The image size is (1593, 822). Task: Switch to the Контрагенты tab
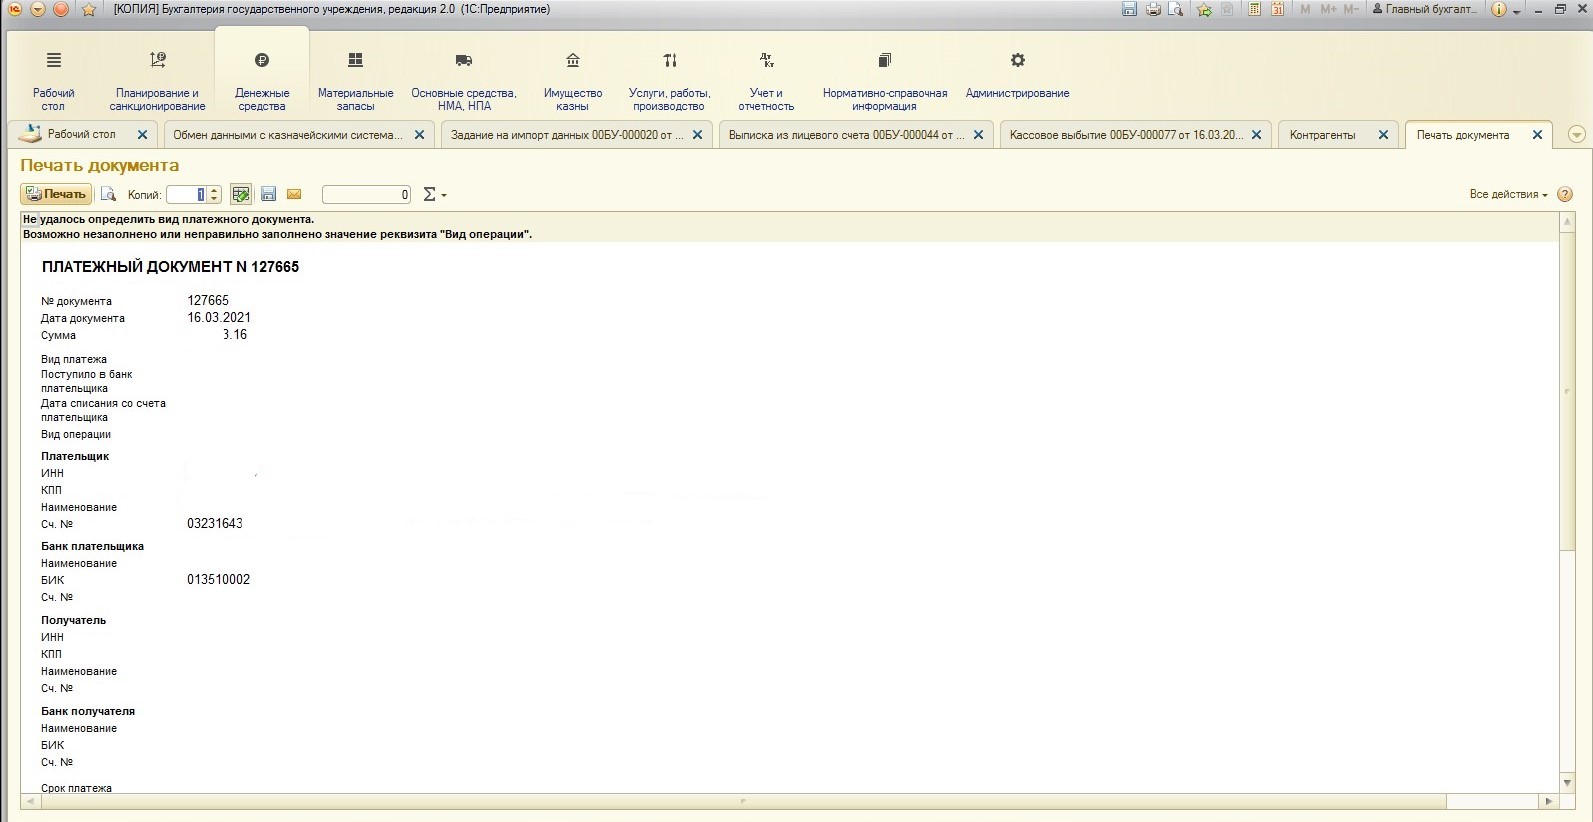[x=1322, y=135]
